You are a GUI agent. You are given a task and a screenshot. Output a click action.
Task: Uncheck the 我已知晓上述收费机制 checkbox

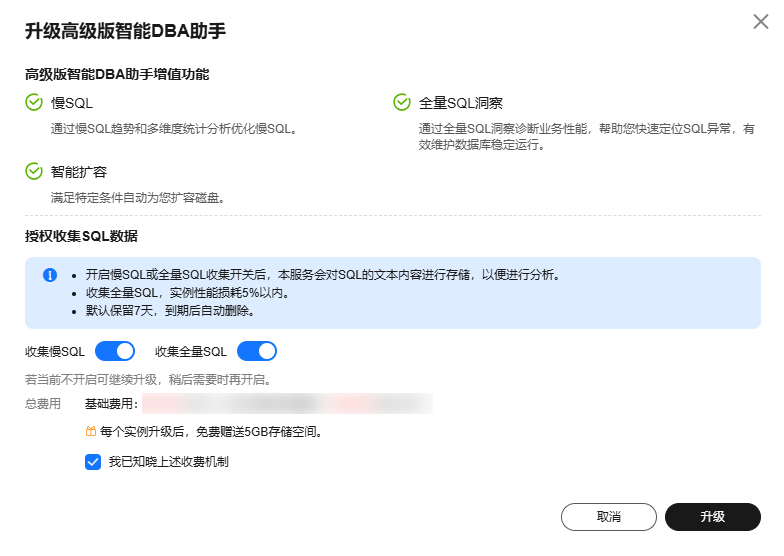pyautogui.click(x=93, y=462)
